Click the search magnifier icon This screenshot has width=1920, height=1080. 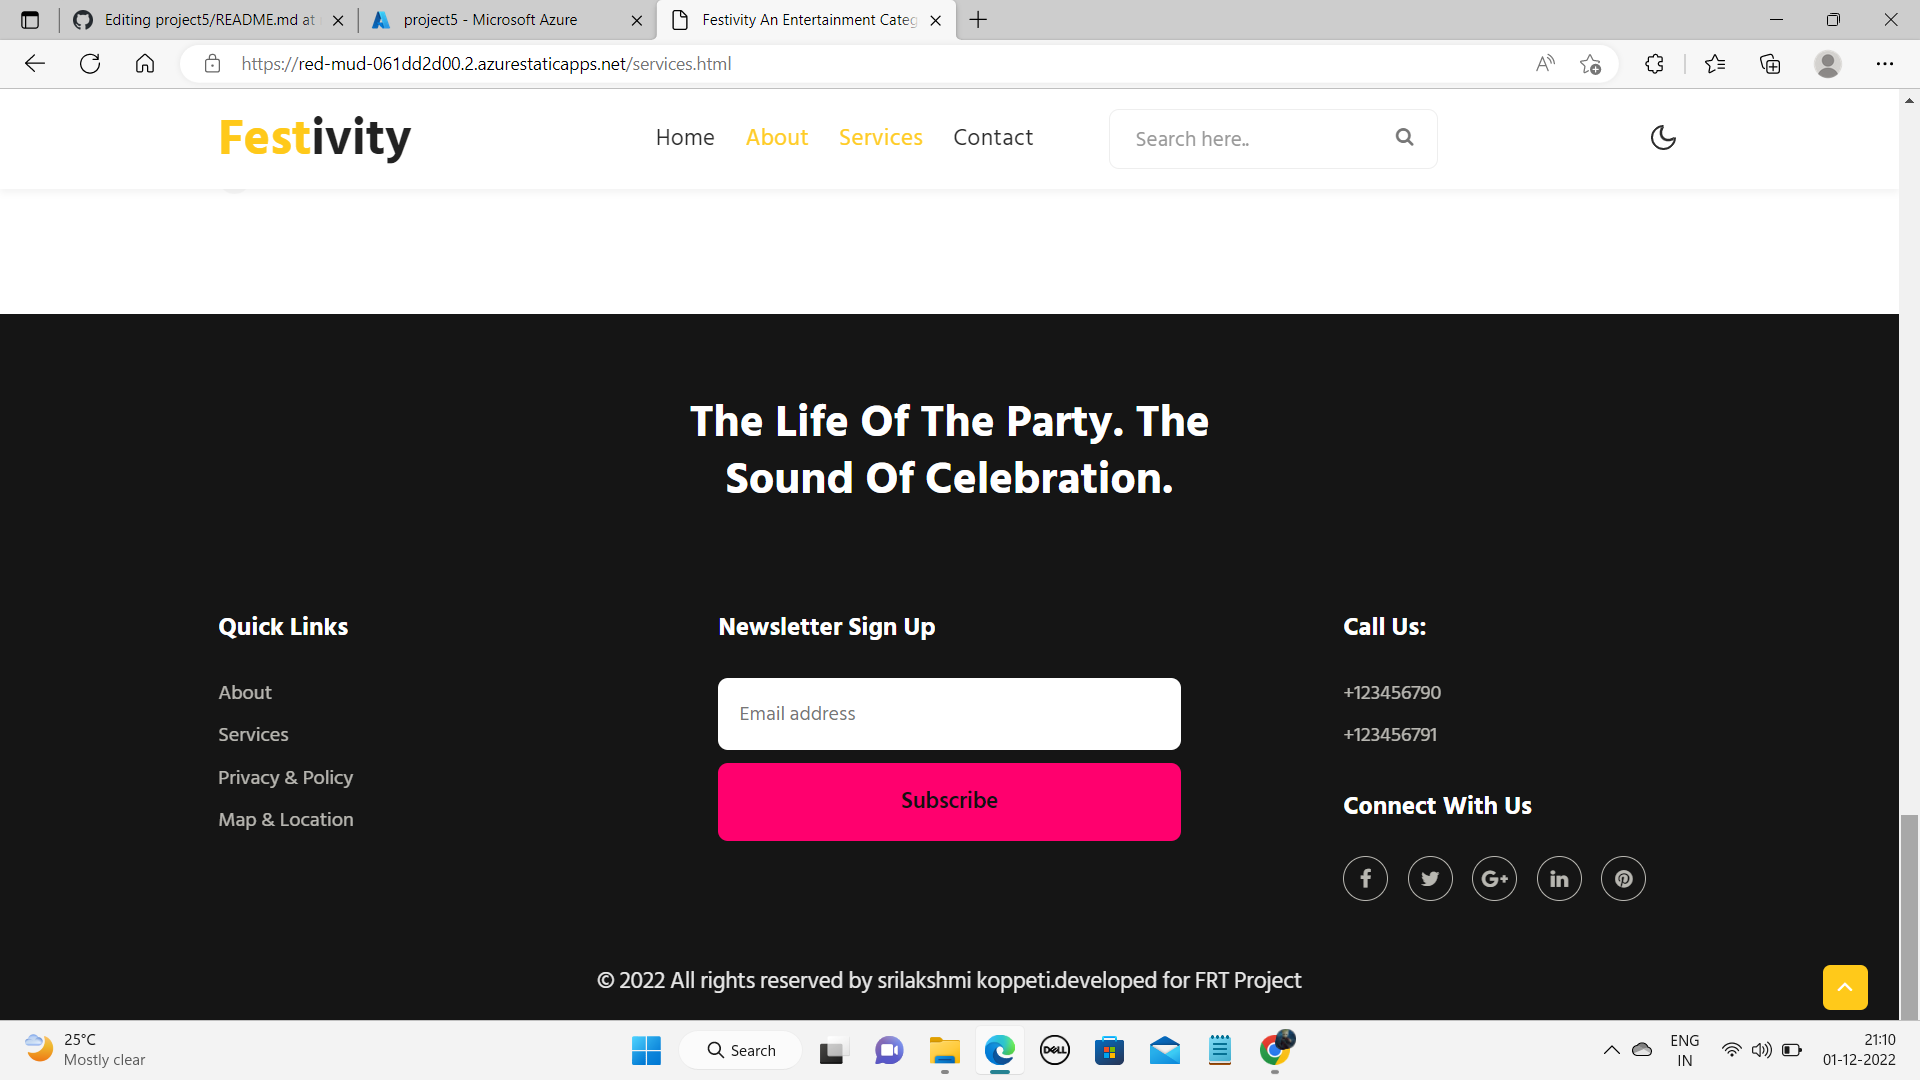click(1404, 138)
